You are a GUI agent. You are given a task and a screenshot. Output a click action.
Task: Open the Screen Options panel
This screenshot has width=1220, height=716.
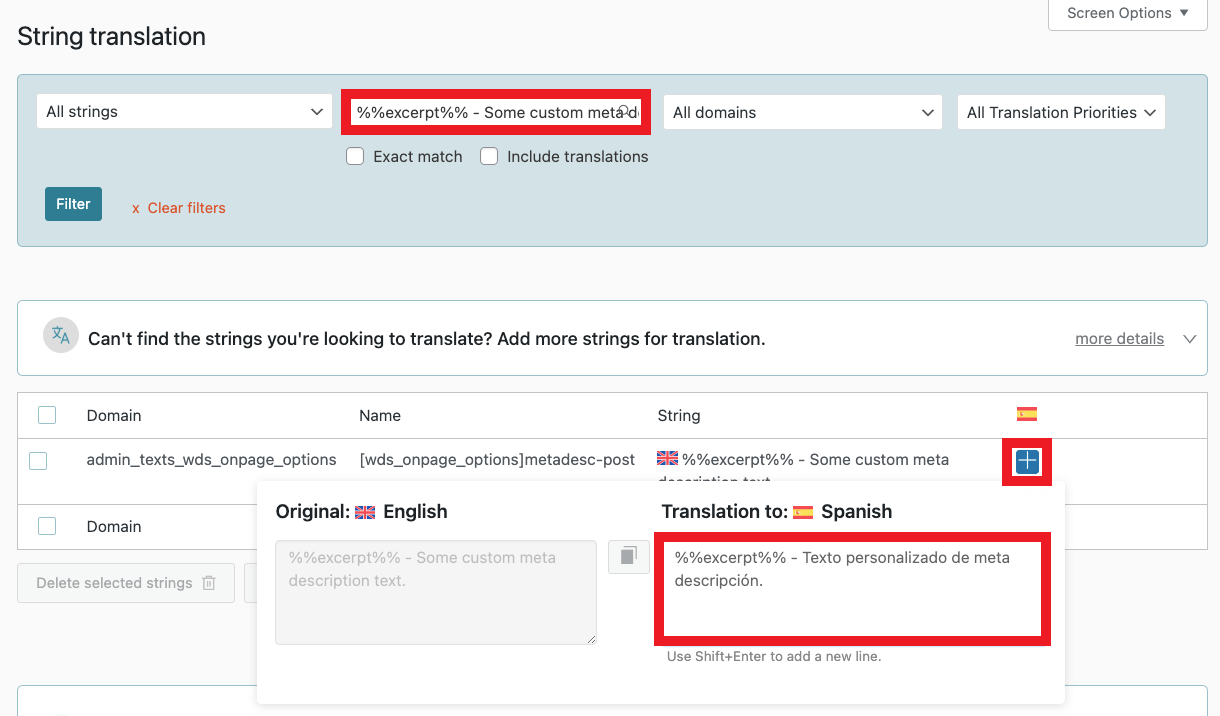[1126, 13]
